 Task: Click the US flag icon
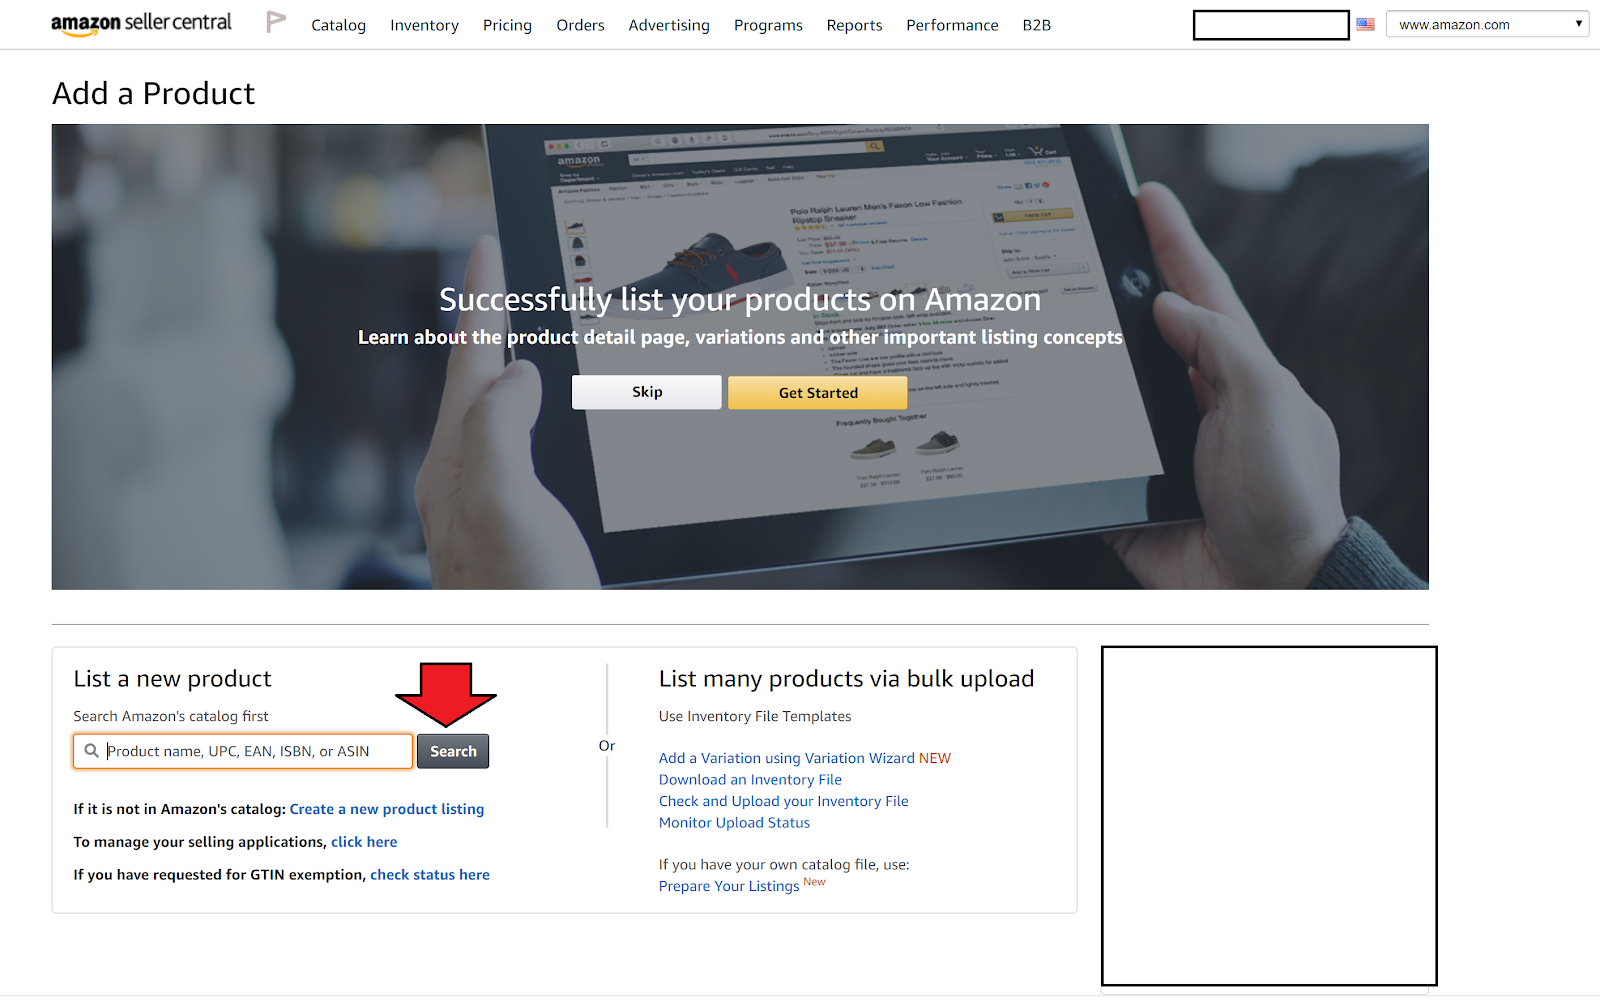coord(1365,24)
